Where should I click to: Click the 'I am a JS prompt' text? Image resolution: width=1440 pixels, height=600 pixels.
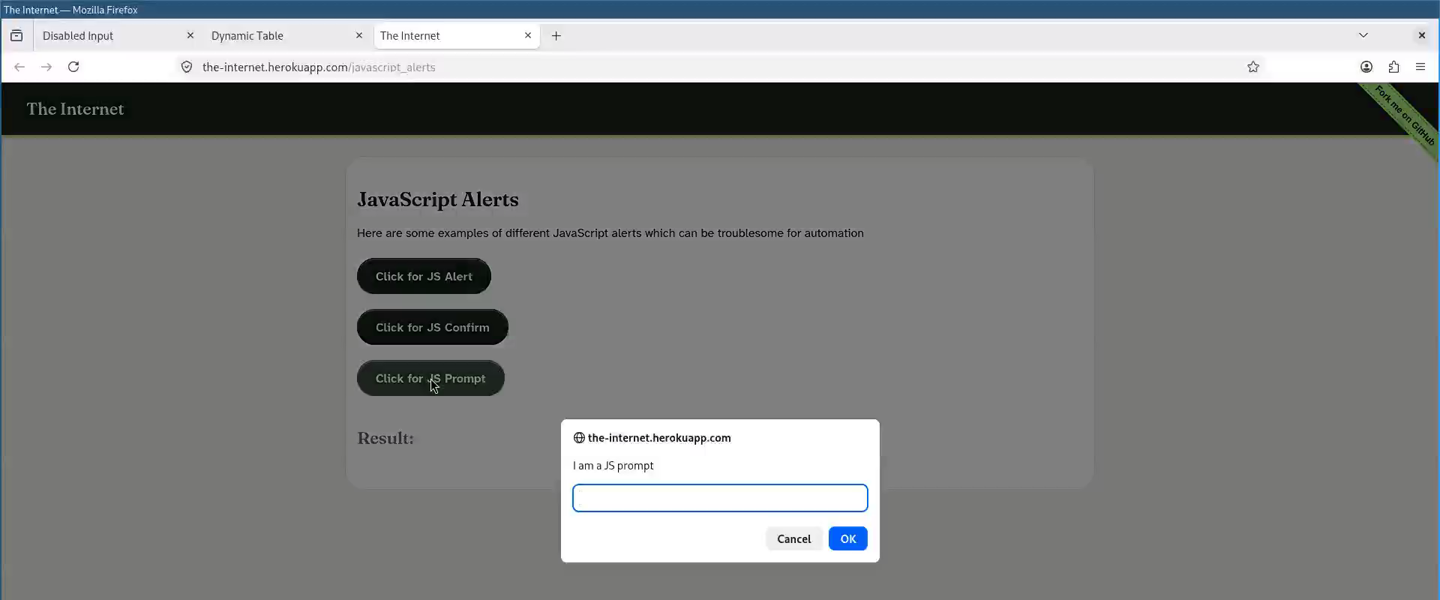pos(613,466)
